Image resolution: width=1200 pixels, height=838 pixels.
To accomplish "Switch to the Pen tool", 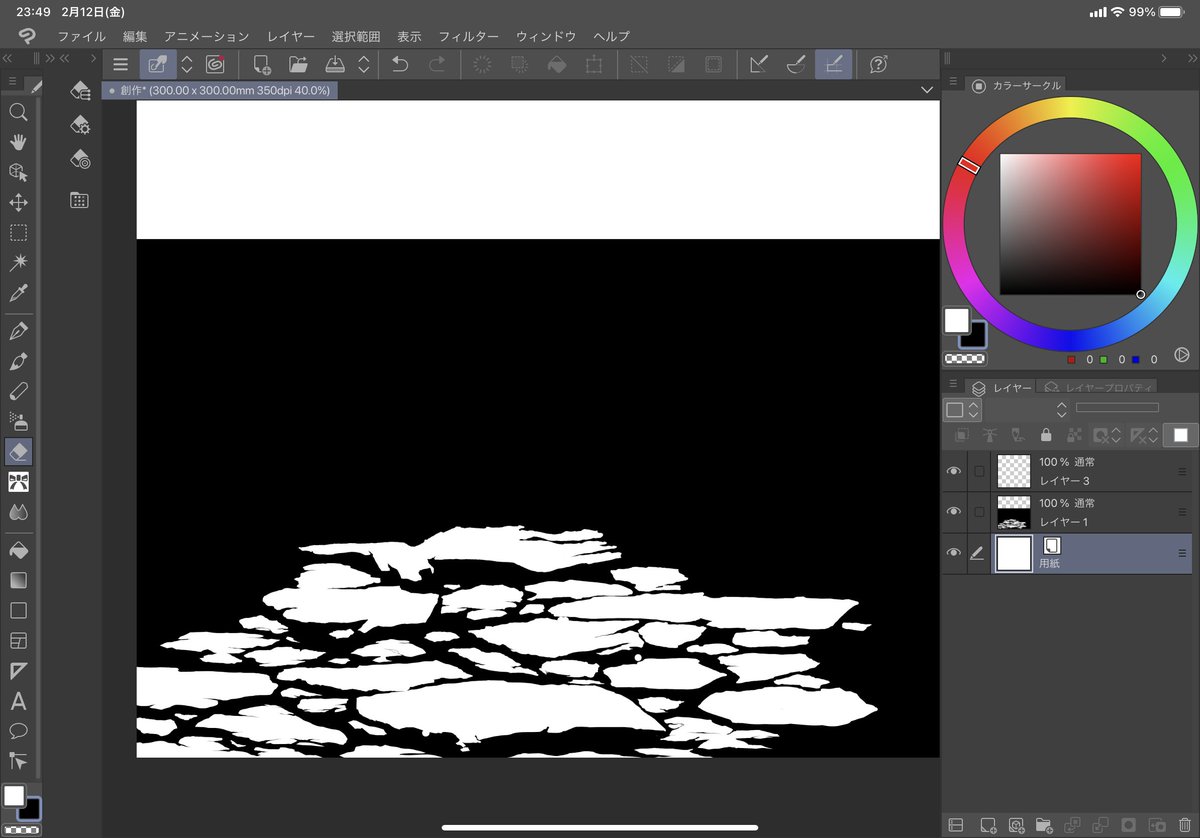I will pos(18,330).
